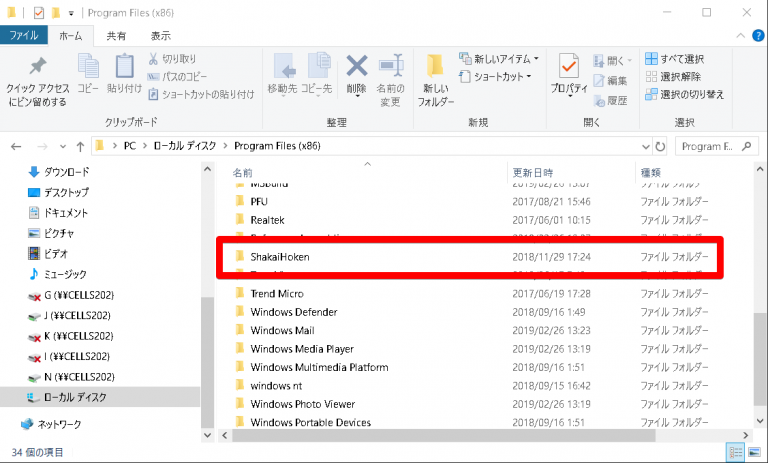Select network drive G in sidebar

(71, 295)
